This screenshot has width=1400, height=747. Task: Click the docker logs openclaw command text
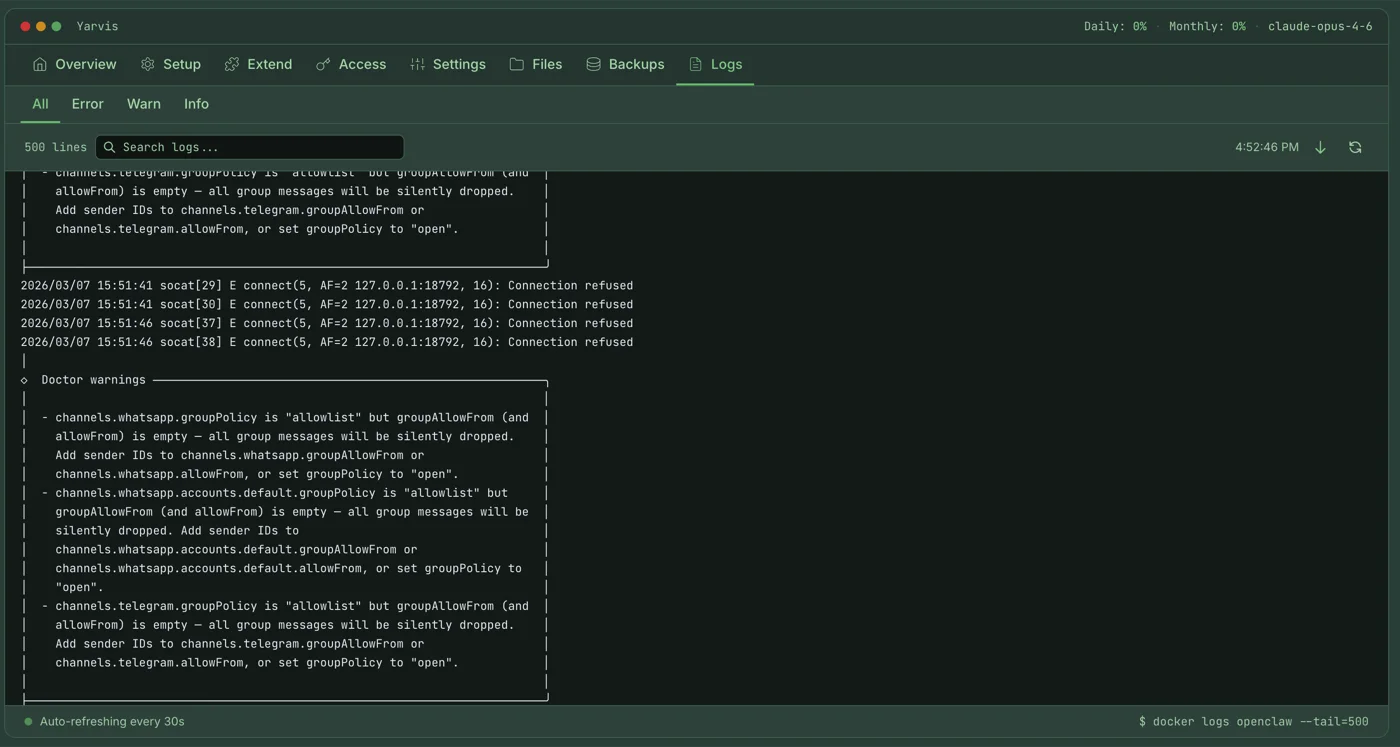pos(1253,721)
